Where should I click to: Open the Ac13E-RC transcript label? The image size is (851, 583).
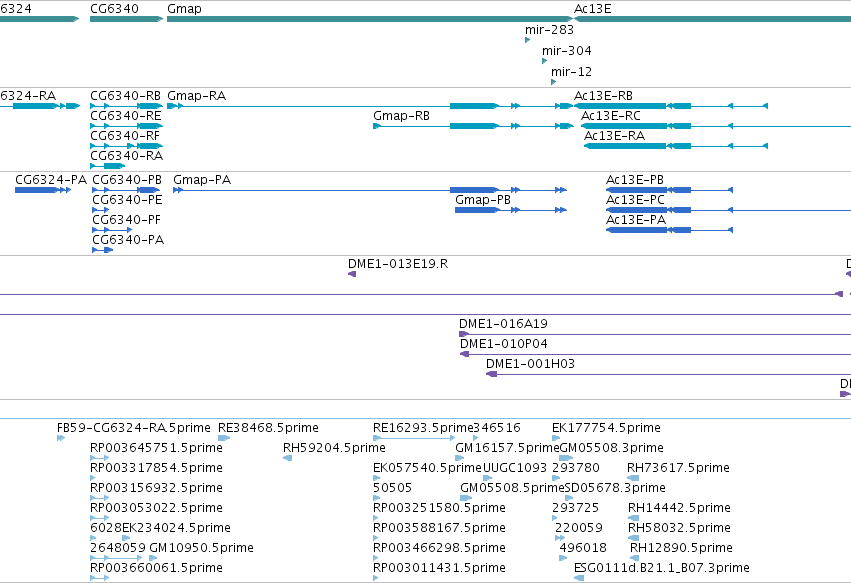click(611, 116)
